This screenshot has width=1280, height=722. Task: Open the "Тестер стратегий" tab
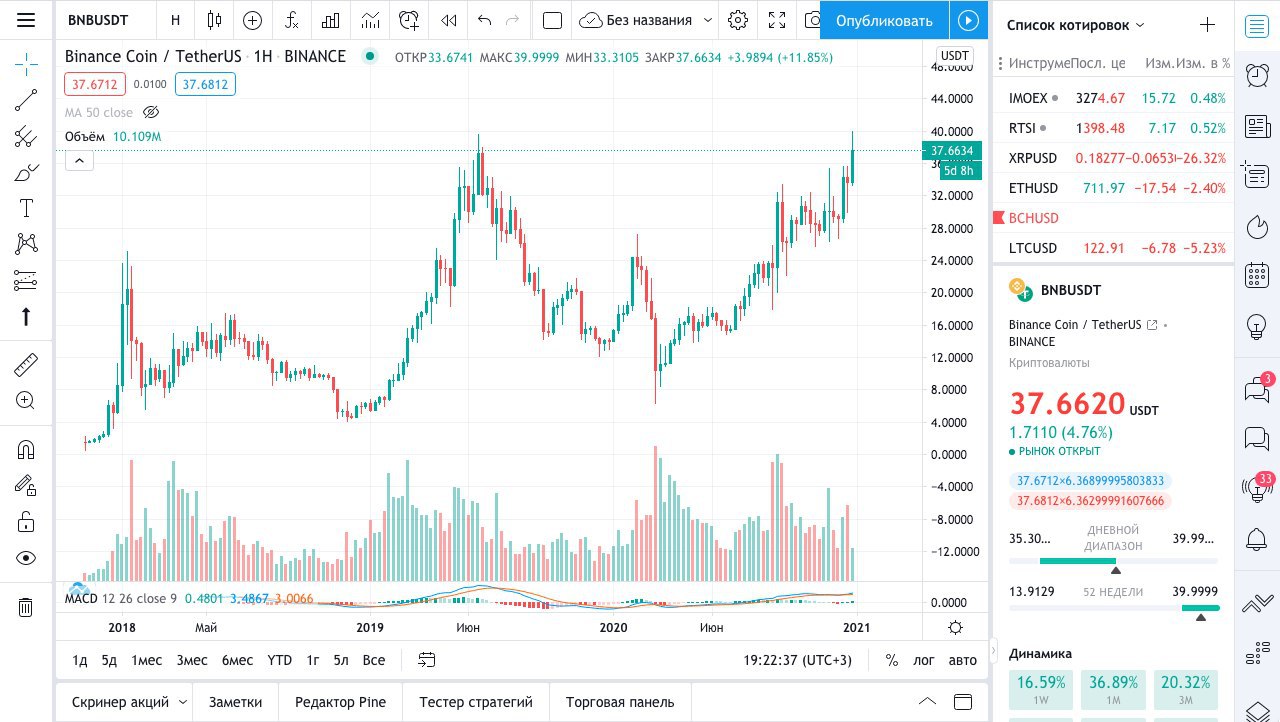click(x=476, y=702)
